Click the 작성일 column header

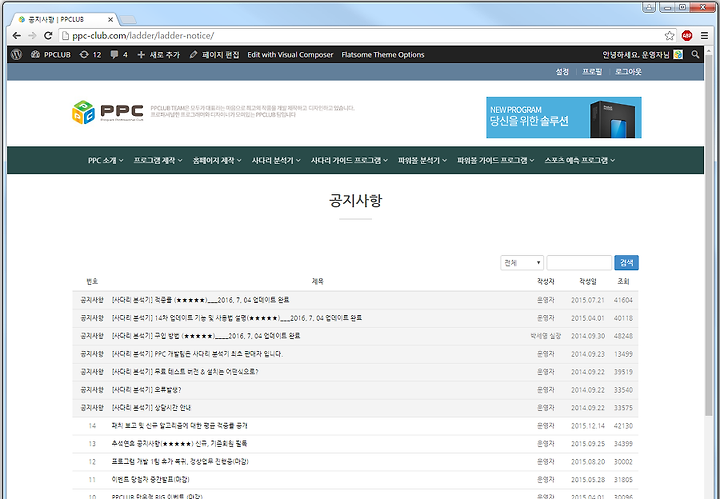coord(587,281)
